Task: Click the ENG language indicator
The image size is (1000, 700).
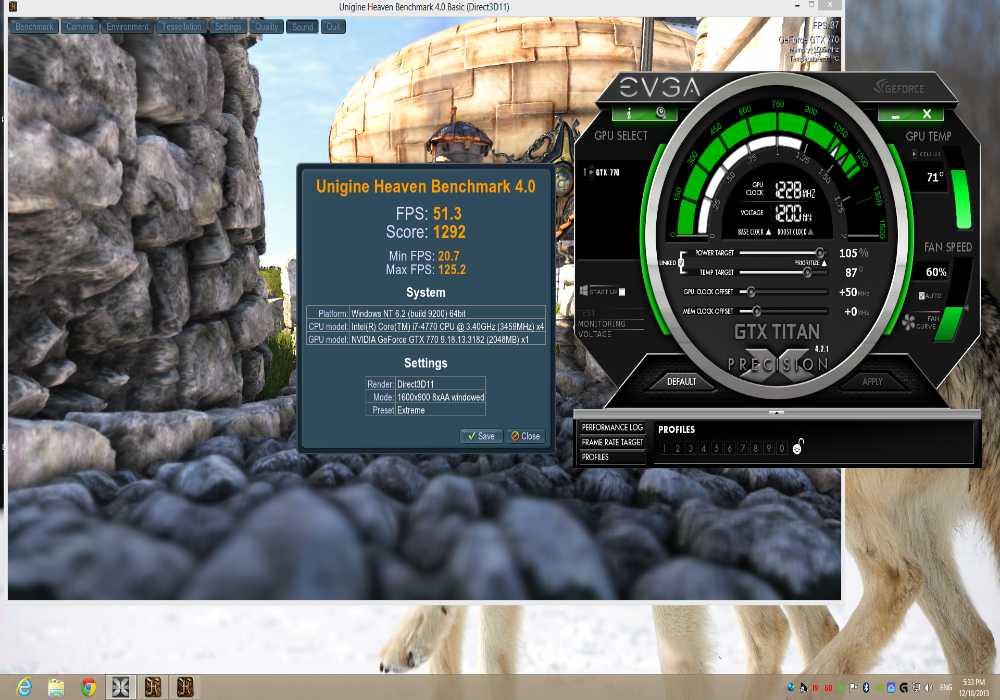Action: click(x=946, y=687)
